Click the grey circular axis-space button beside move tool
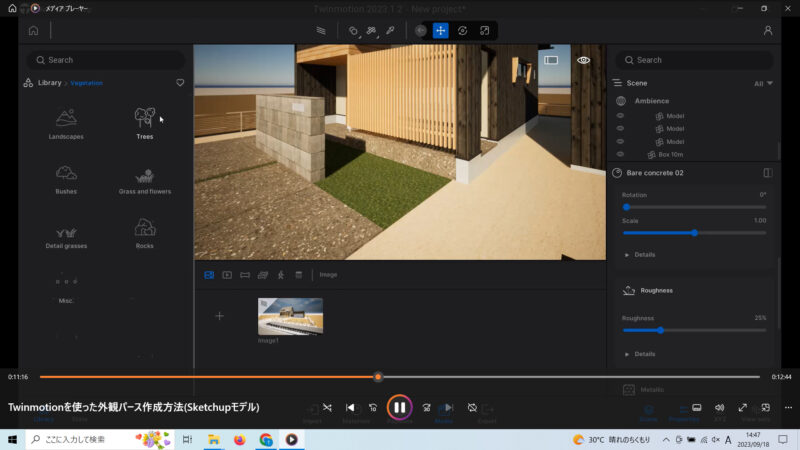The width and height of the screenshot is (800, 450). point(420,31)
